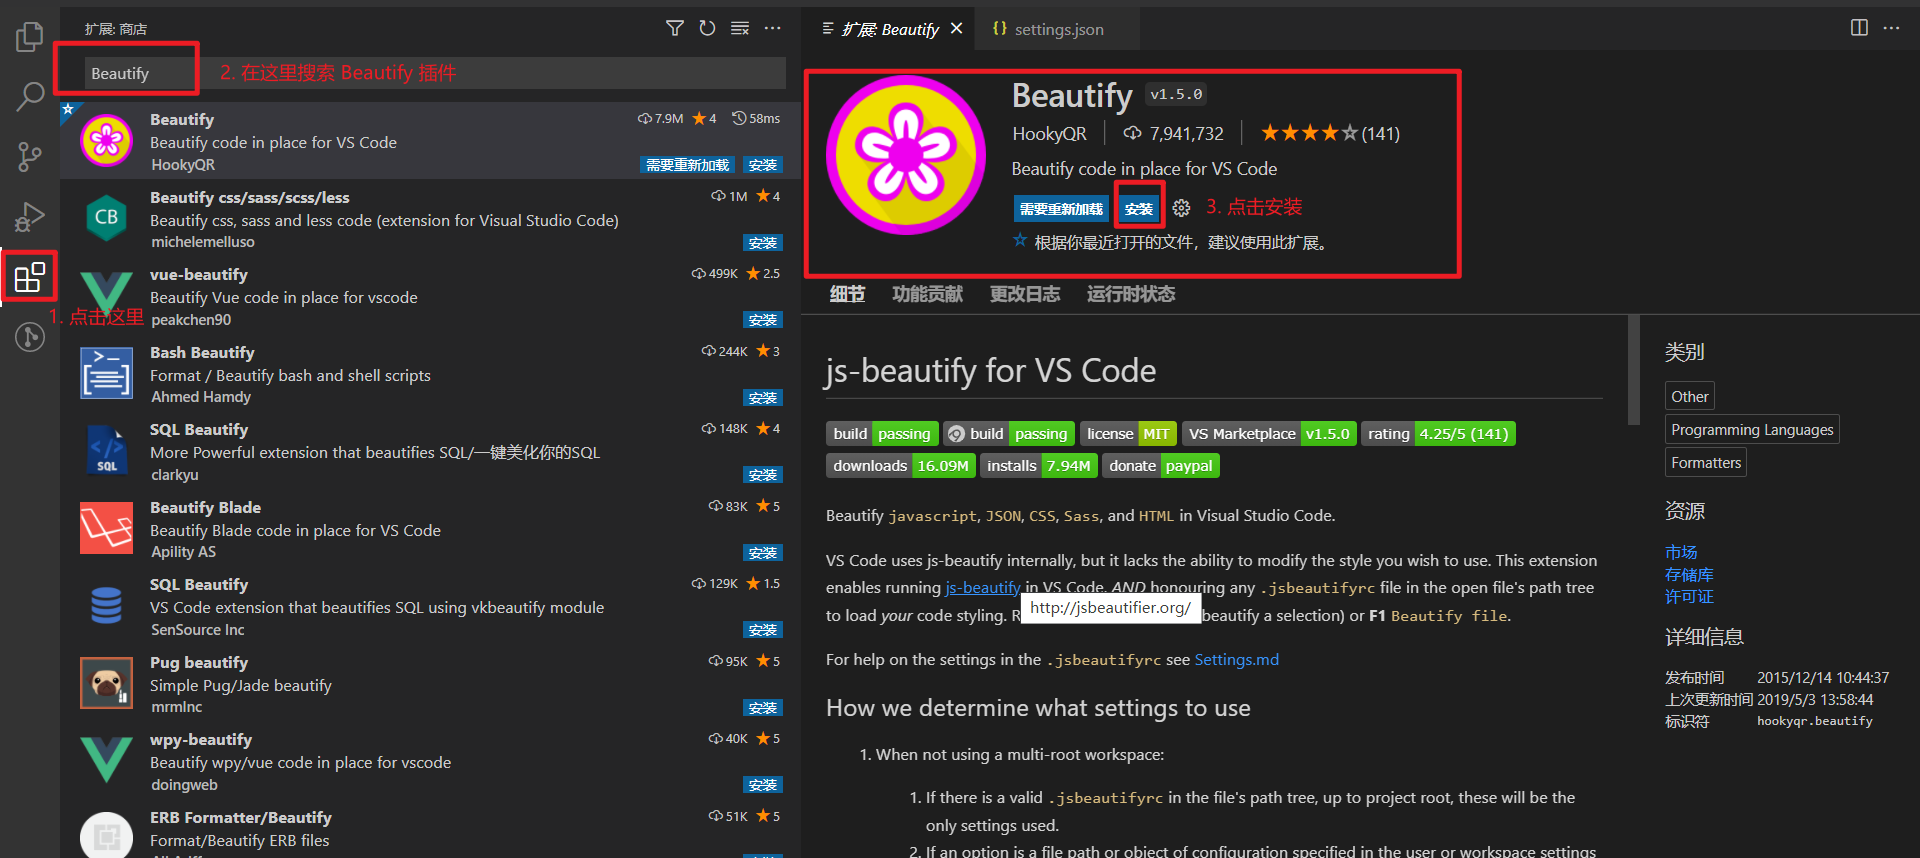Install Pug beautify from list

762,708
